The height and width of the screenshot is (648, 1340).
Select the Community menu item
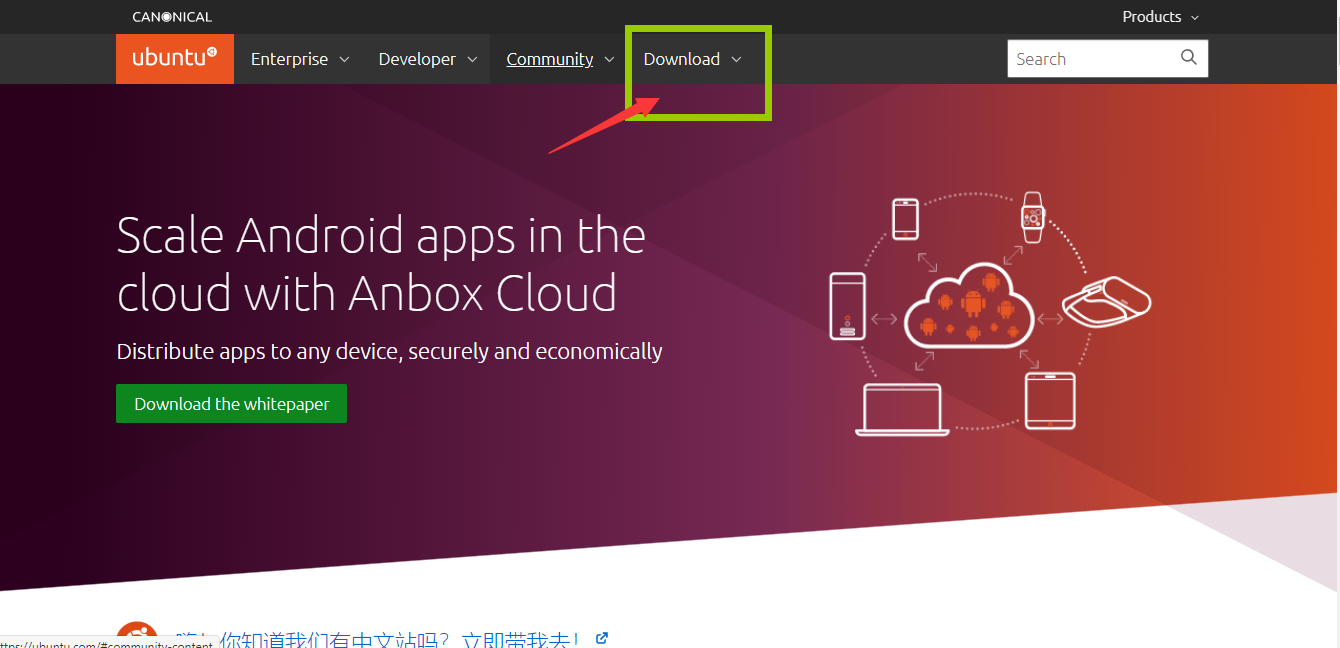point(550,59)
